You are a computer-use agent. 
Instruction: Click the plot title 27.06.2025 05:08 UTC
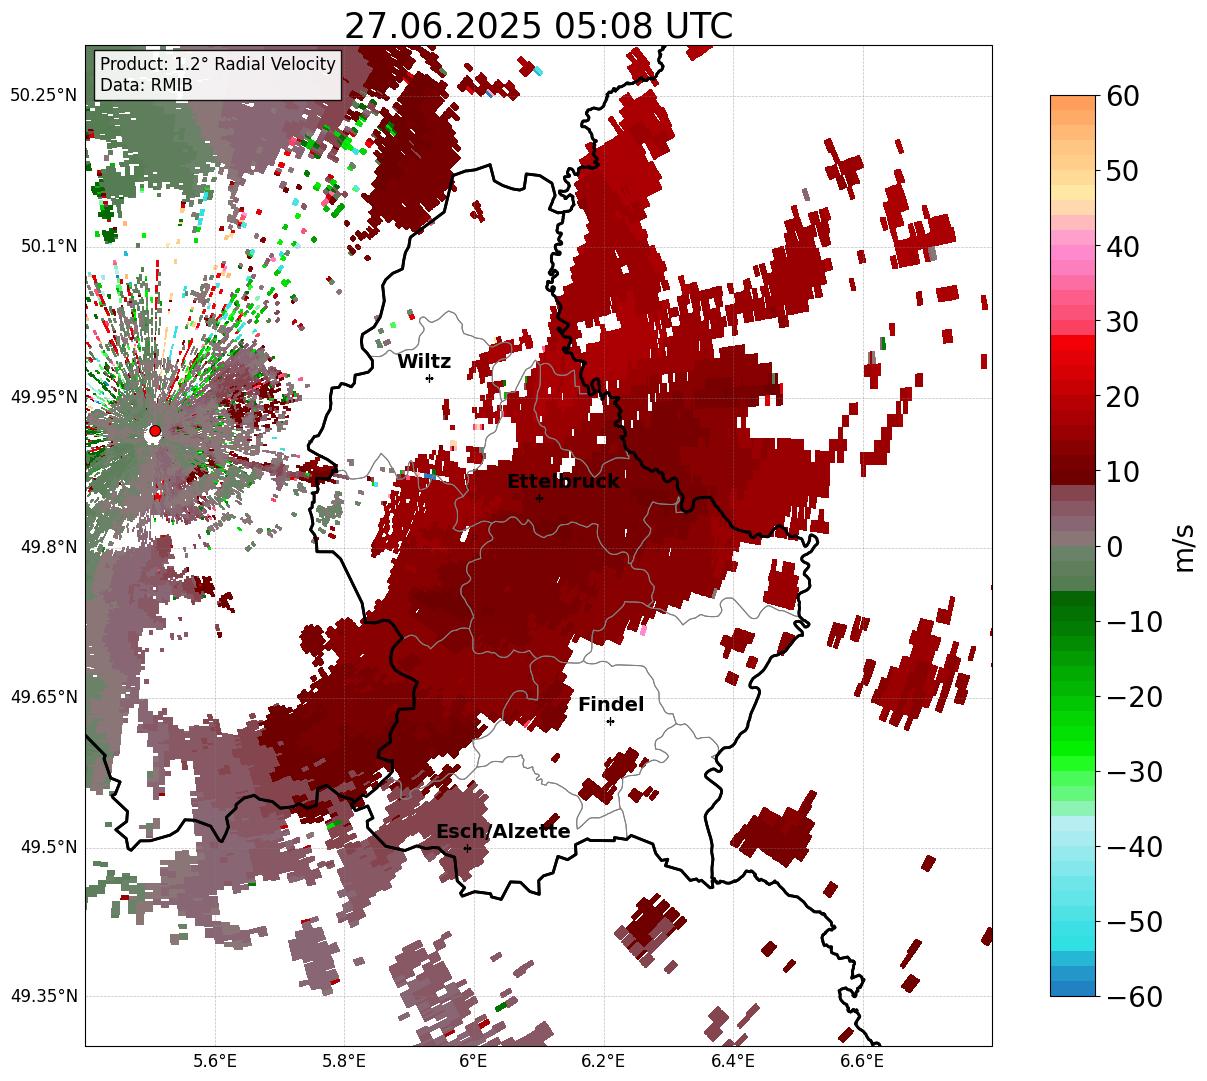[538, 26]
